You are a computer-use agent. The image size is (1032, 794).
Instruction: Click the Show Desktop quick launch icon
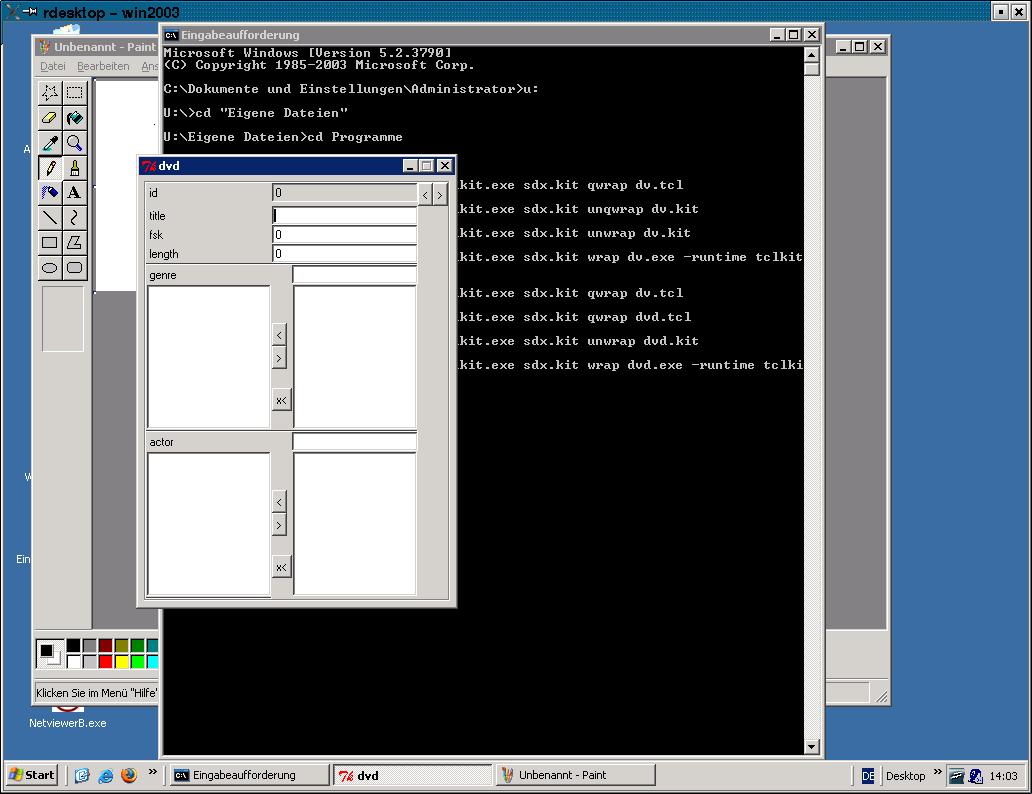(x=82, y=776)
